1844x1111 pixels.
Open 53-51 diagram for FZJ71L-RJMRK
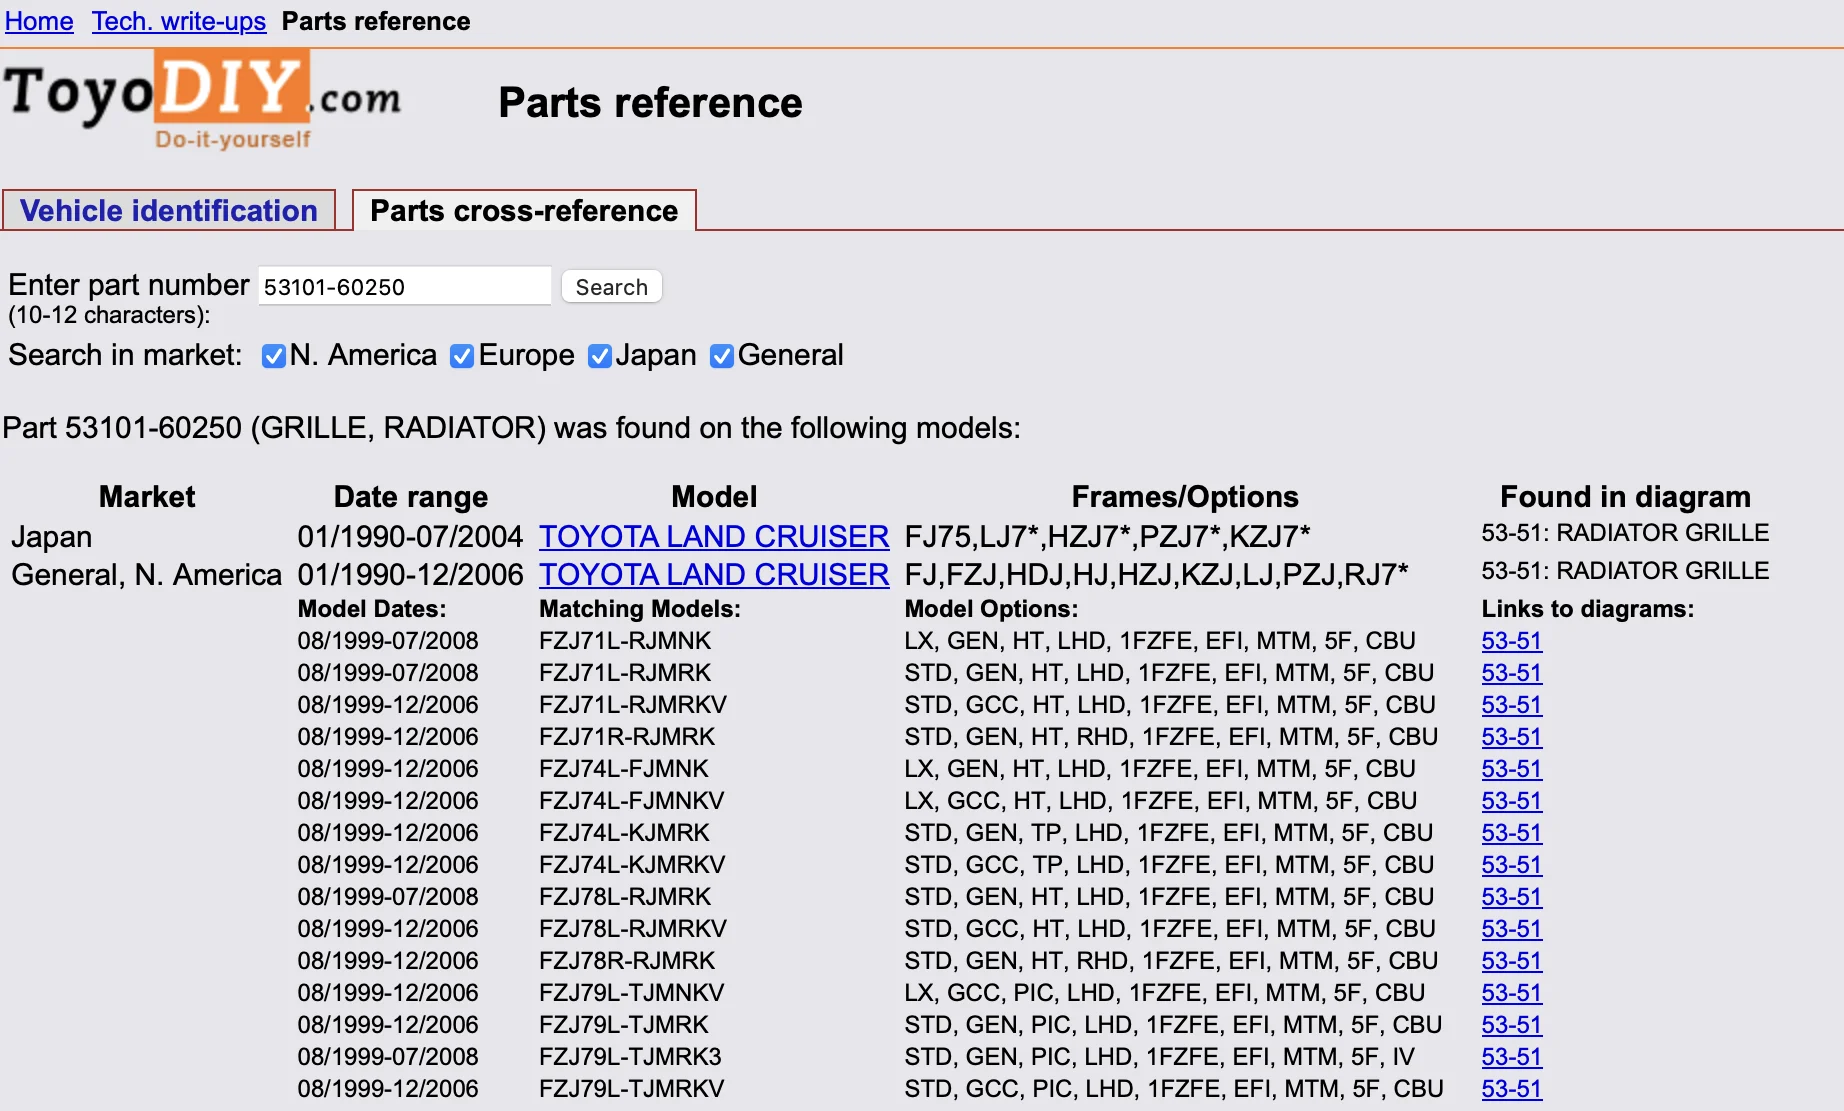coord(1511,673)
